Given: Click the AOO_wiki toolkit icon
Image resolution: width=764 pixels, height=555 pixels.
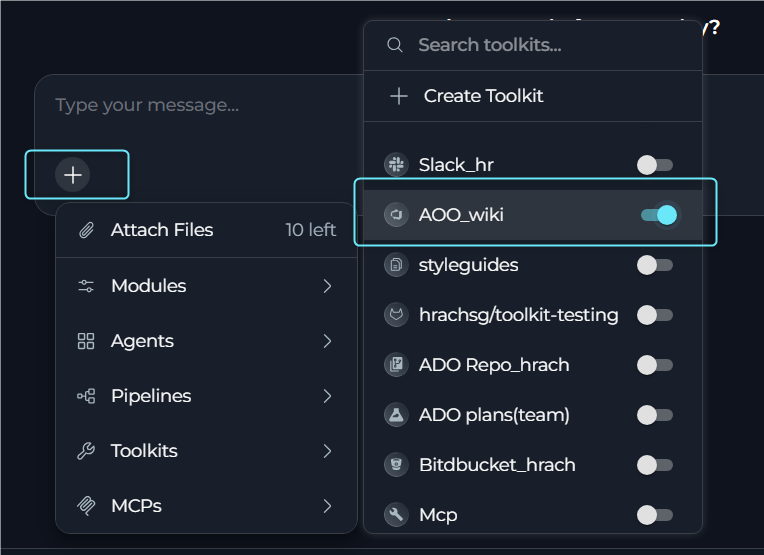Looking at the screenshot, I should click(396, 215).
